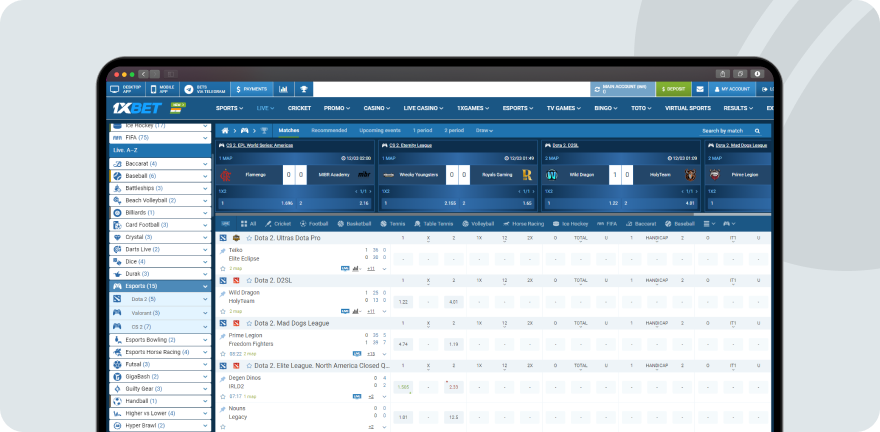Filter live events by Ice Hockey
The height and width of the screenshot is (432, 880).
pyautogui.click(x=570, y=223)
